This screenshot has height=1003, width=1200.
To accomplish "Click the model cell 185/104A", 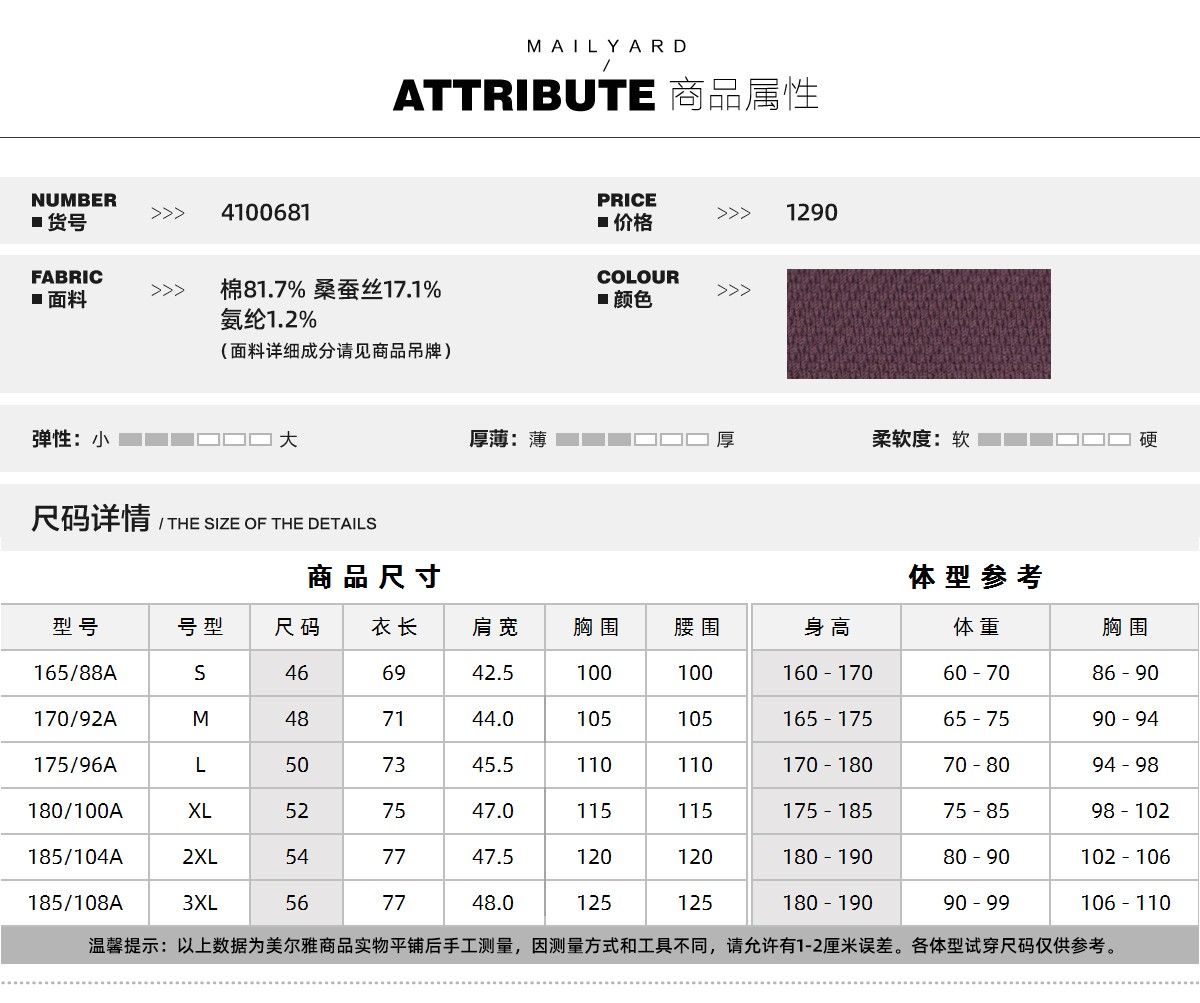I will [x=75, y=857].
